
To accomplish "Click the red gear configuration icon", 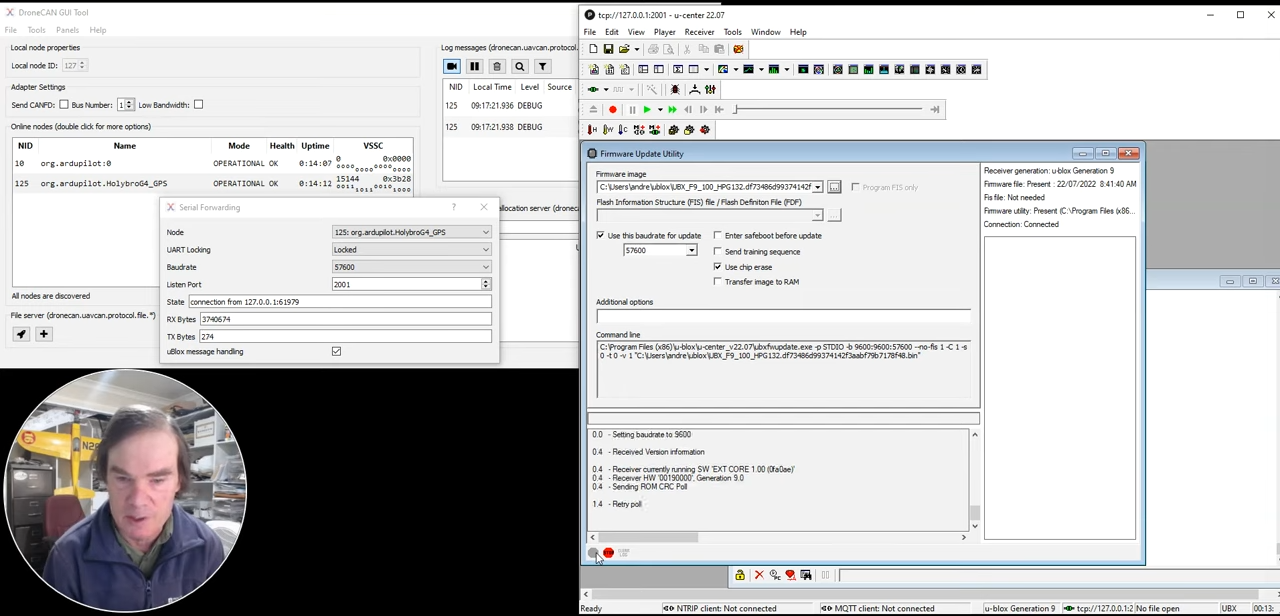I will (705, 130).
